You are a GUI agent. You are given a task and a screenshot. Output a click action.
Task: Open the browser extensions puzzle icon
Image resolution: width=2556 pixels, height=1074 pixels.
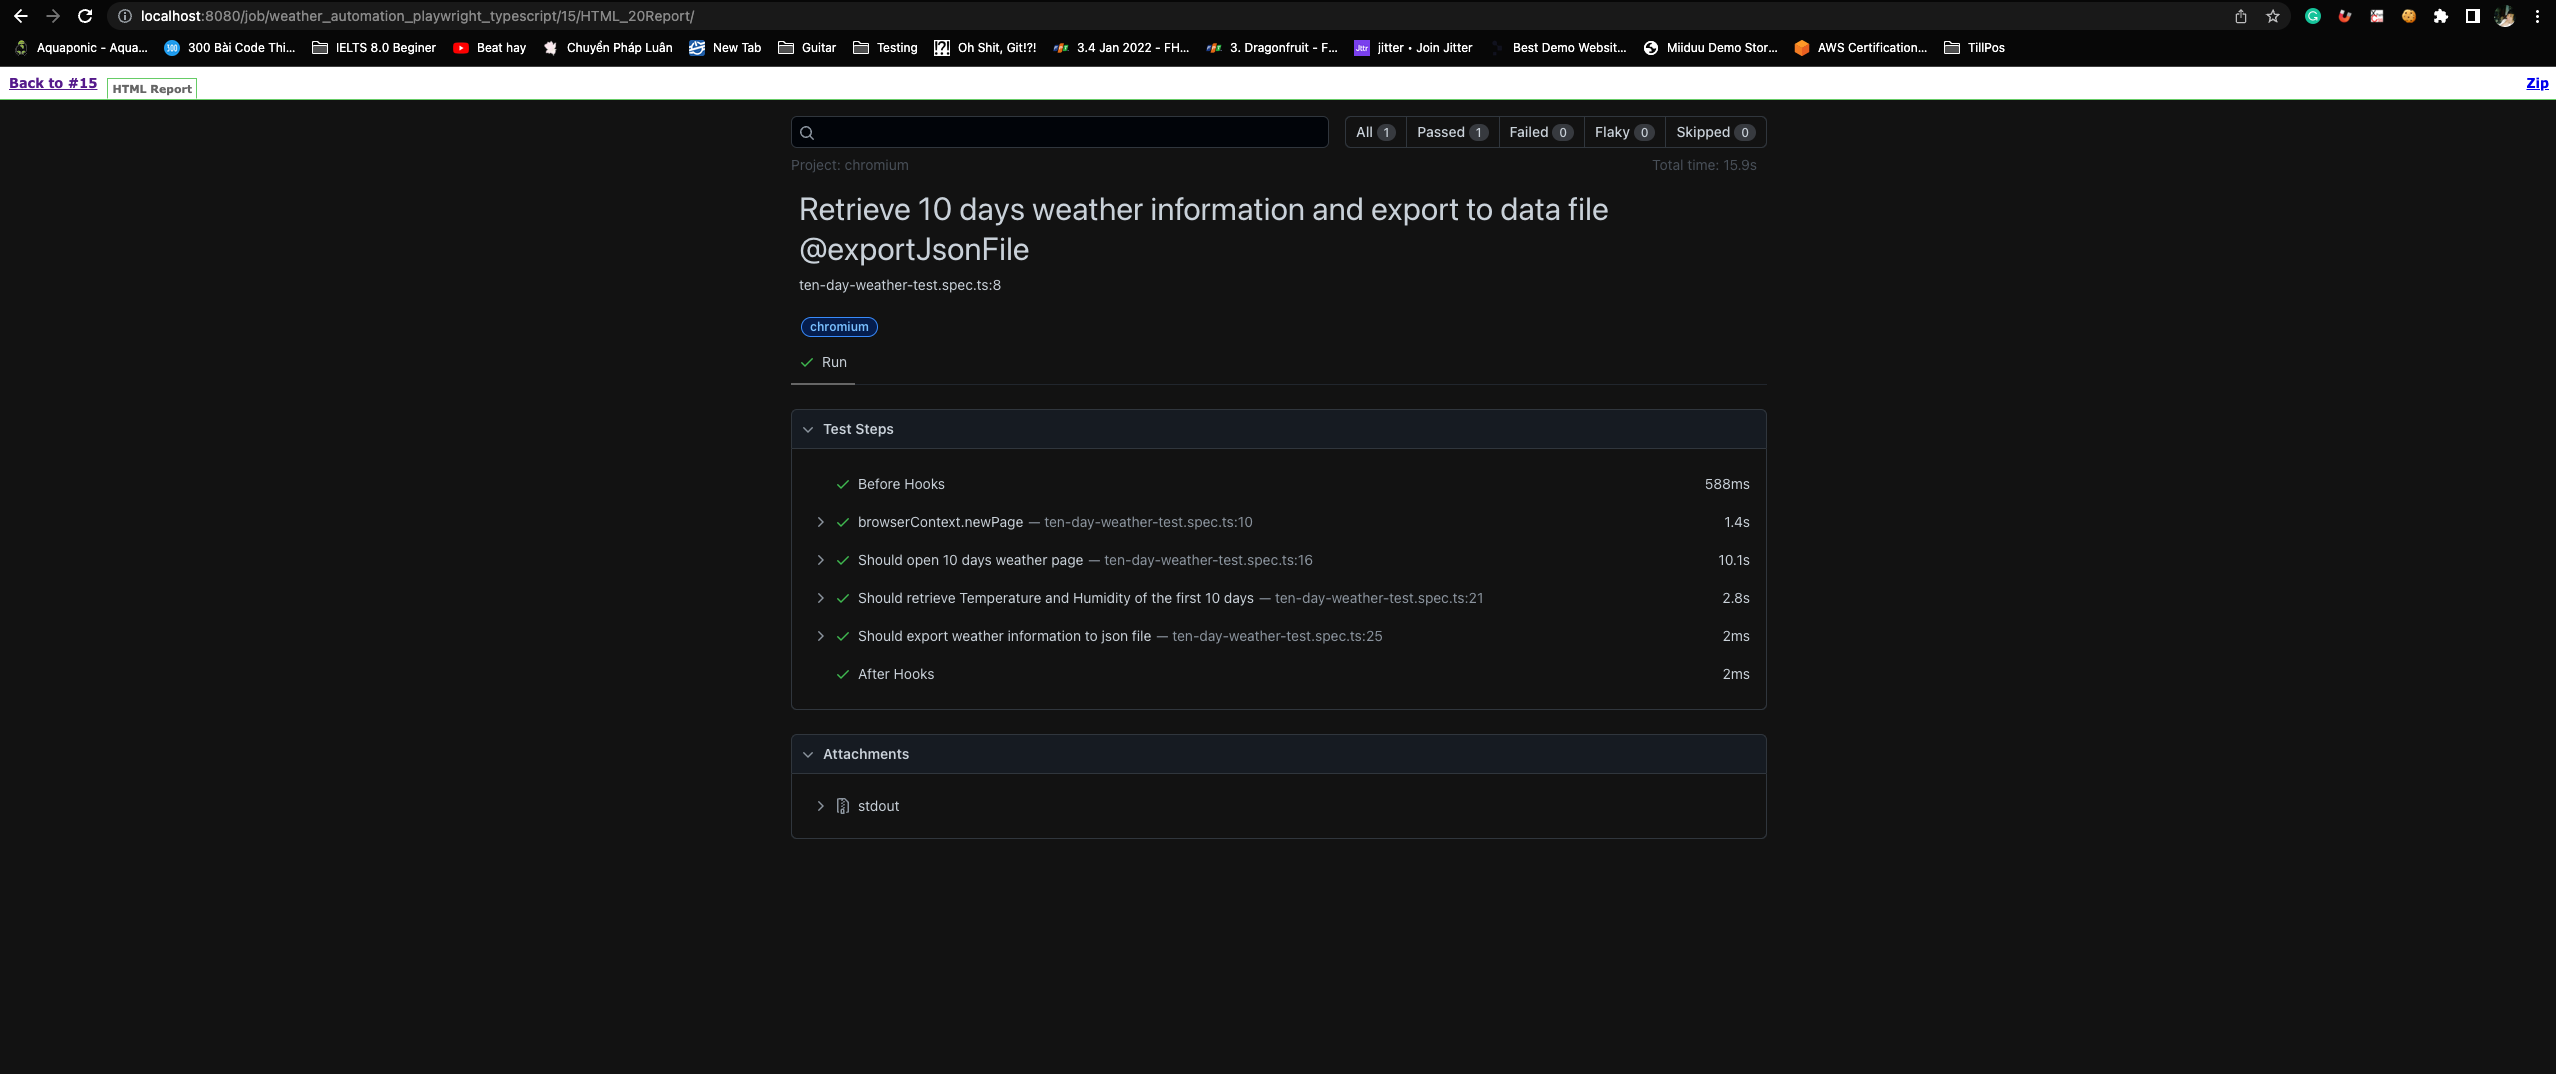pyautogui.click(x=2441, y=16)
